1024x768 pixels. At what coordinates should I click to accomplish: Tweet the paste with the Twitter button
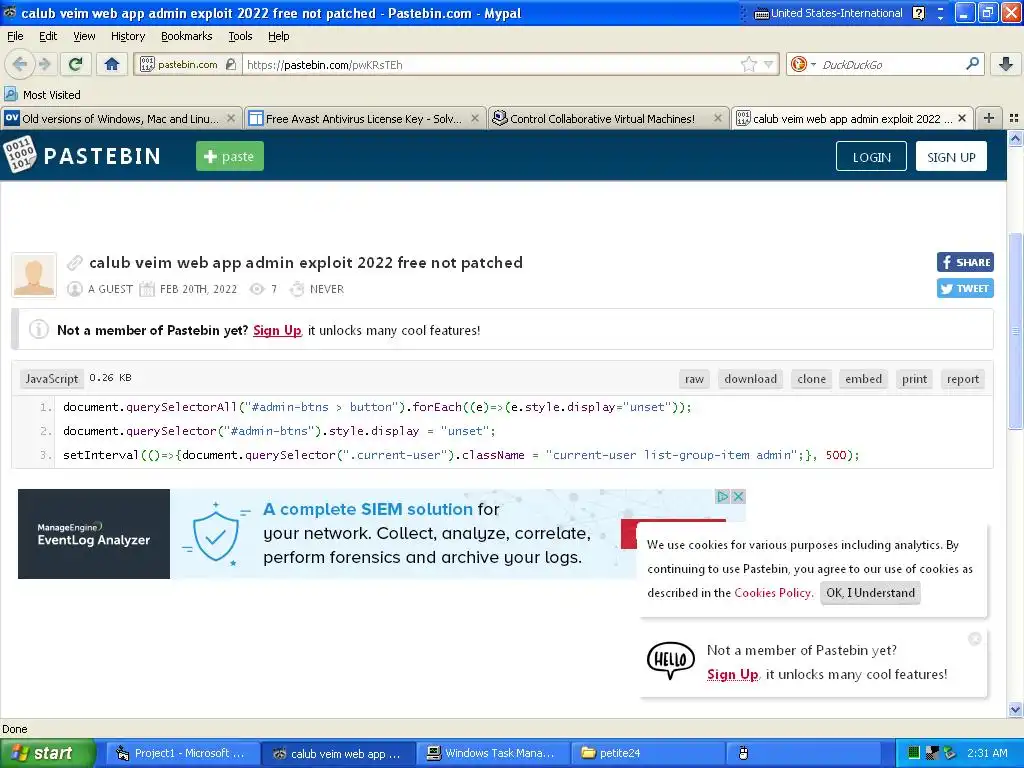(x=965, y=288)
